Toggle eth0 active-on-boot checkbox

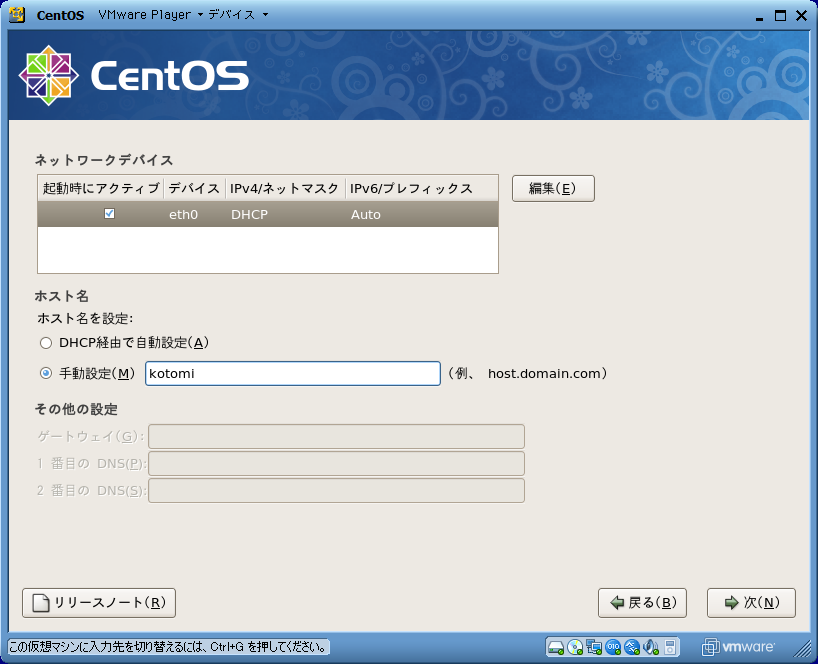(109, 213)
